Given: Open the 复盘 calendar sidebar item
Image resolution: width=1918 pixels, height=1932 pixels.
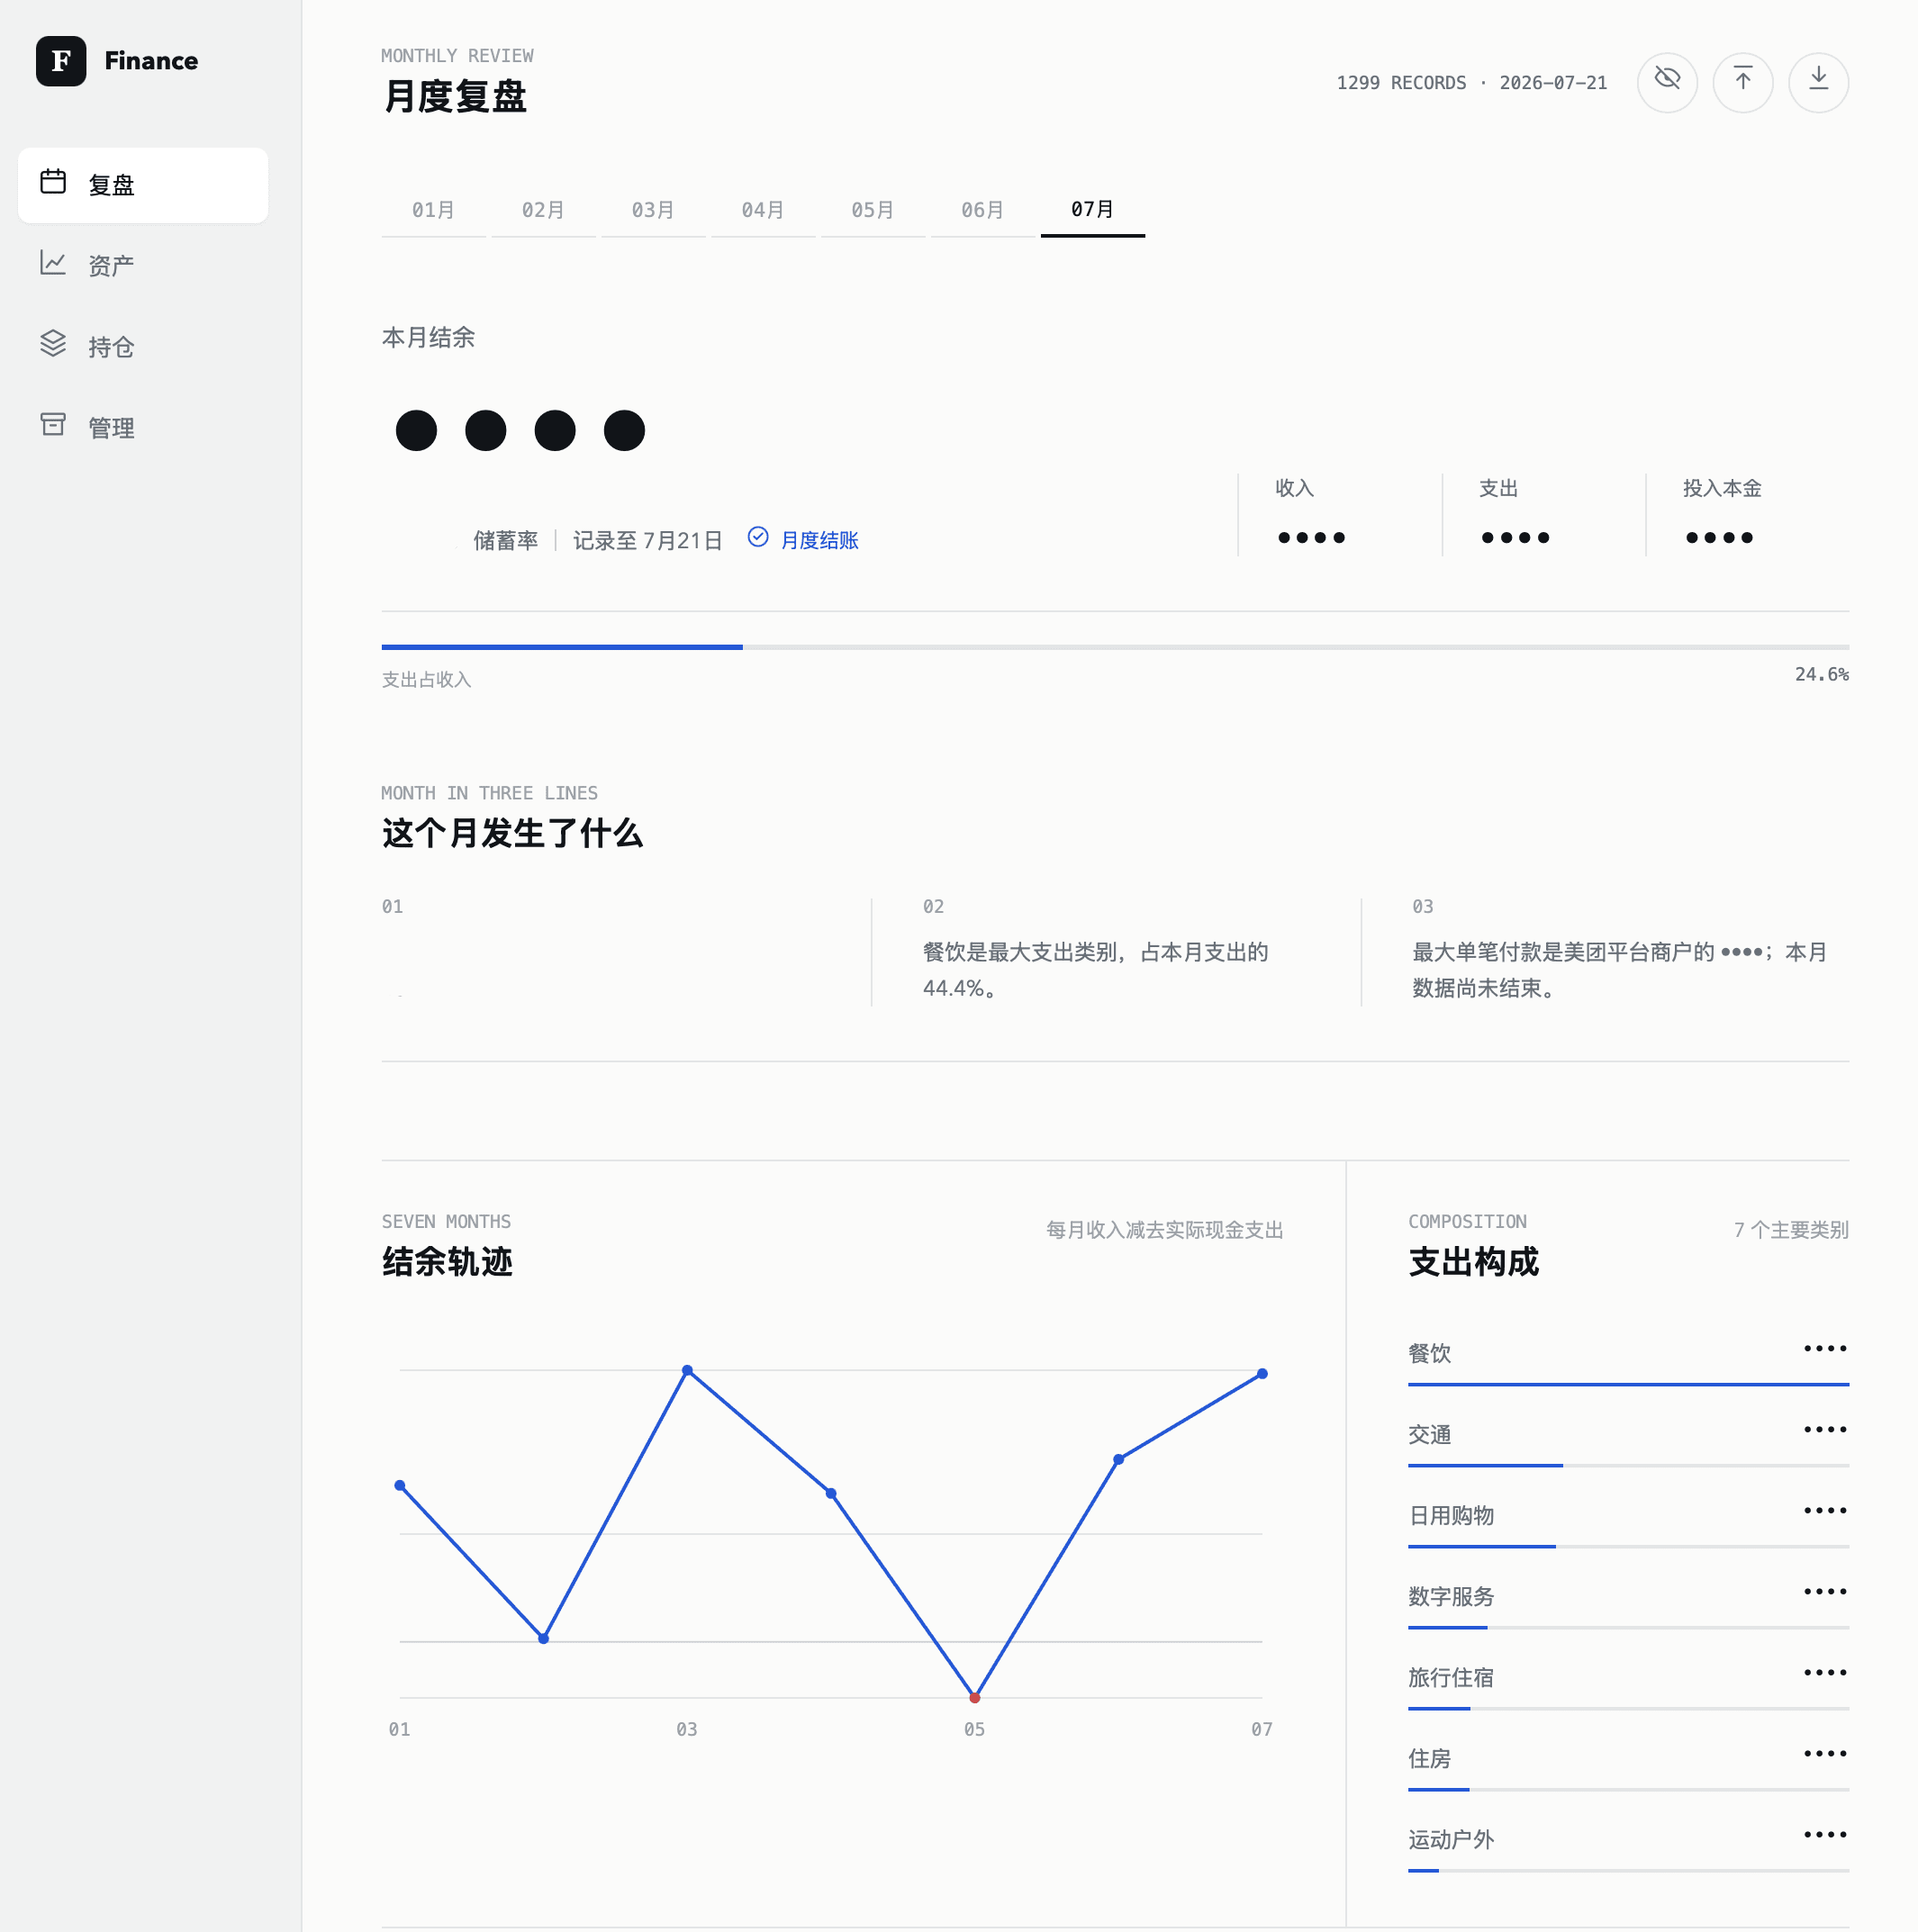Looking at the screenshot, I should coord(143,185).
